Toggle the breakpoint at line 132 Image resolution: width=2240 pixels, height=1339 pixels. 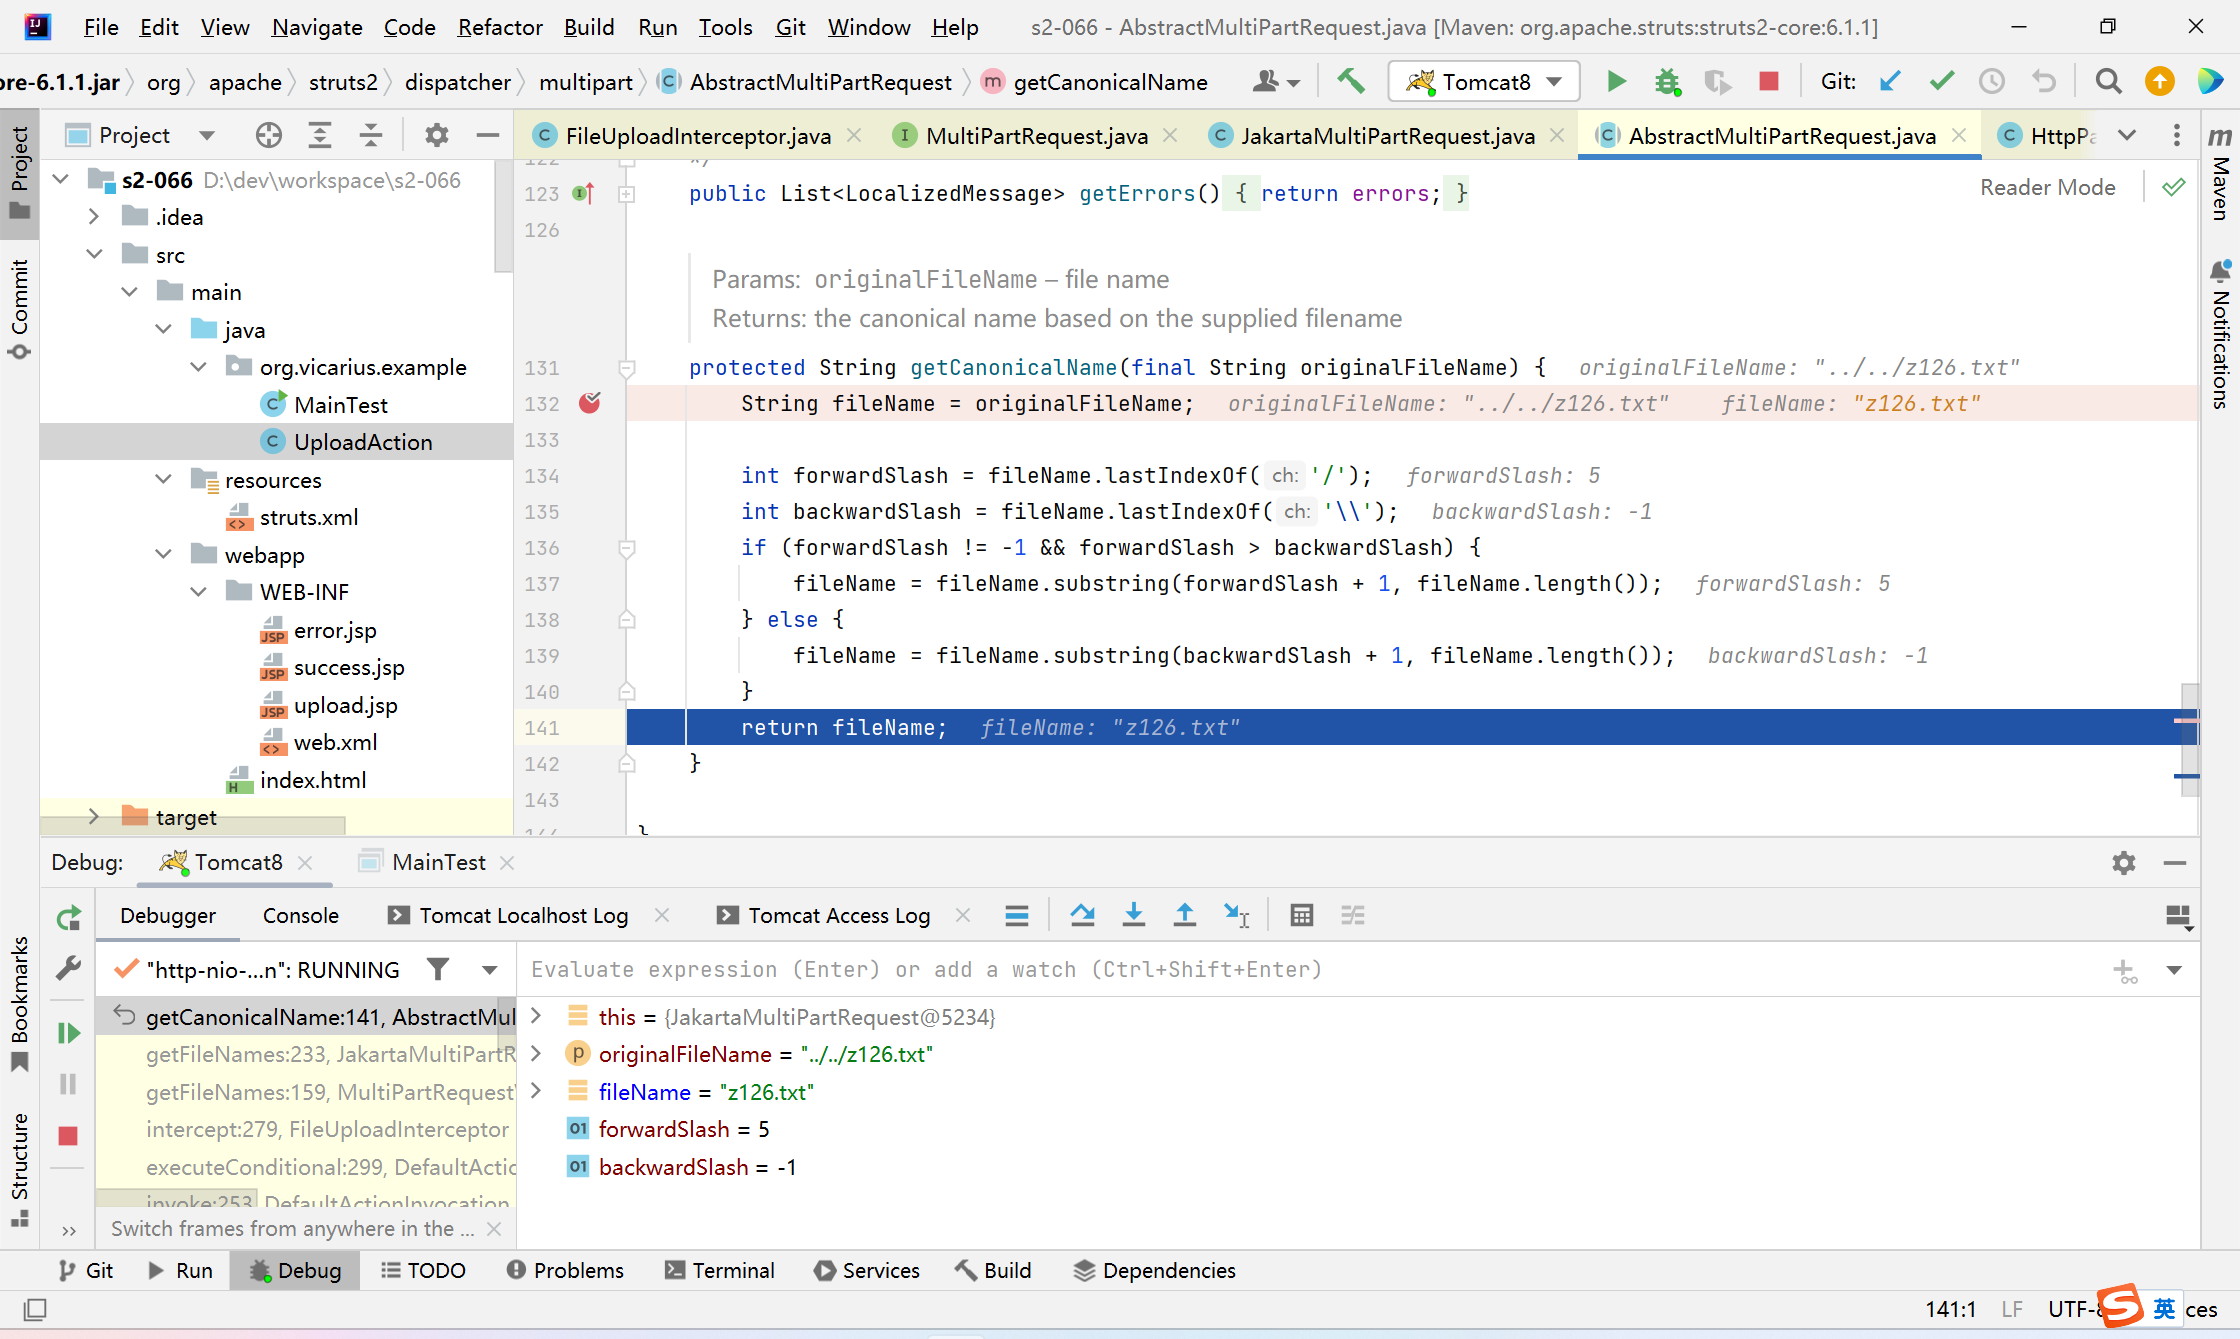pos(590,403)
